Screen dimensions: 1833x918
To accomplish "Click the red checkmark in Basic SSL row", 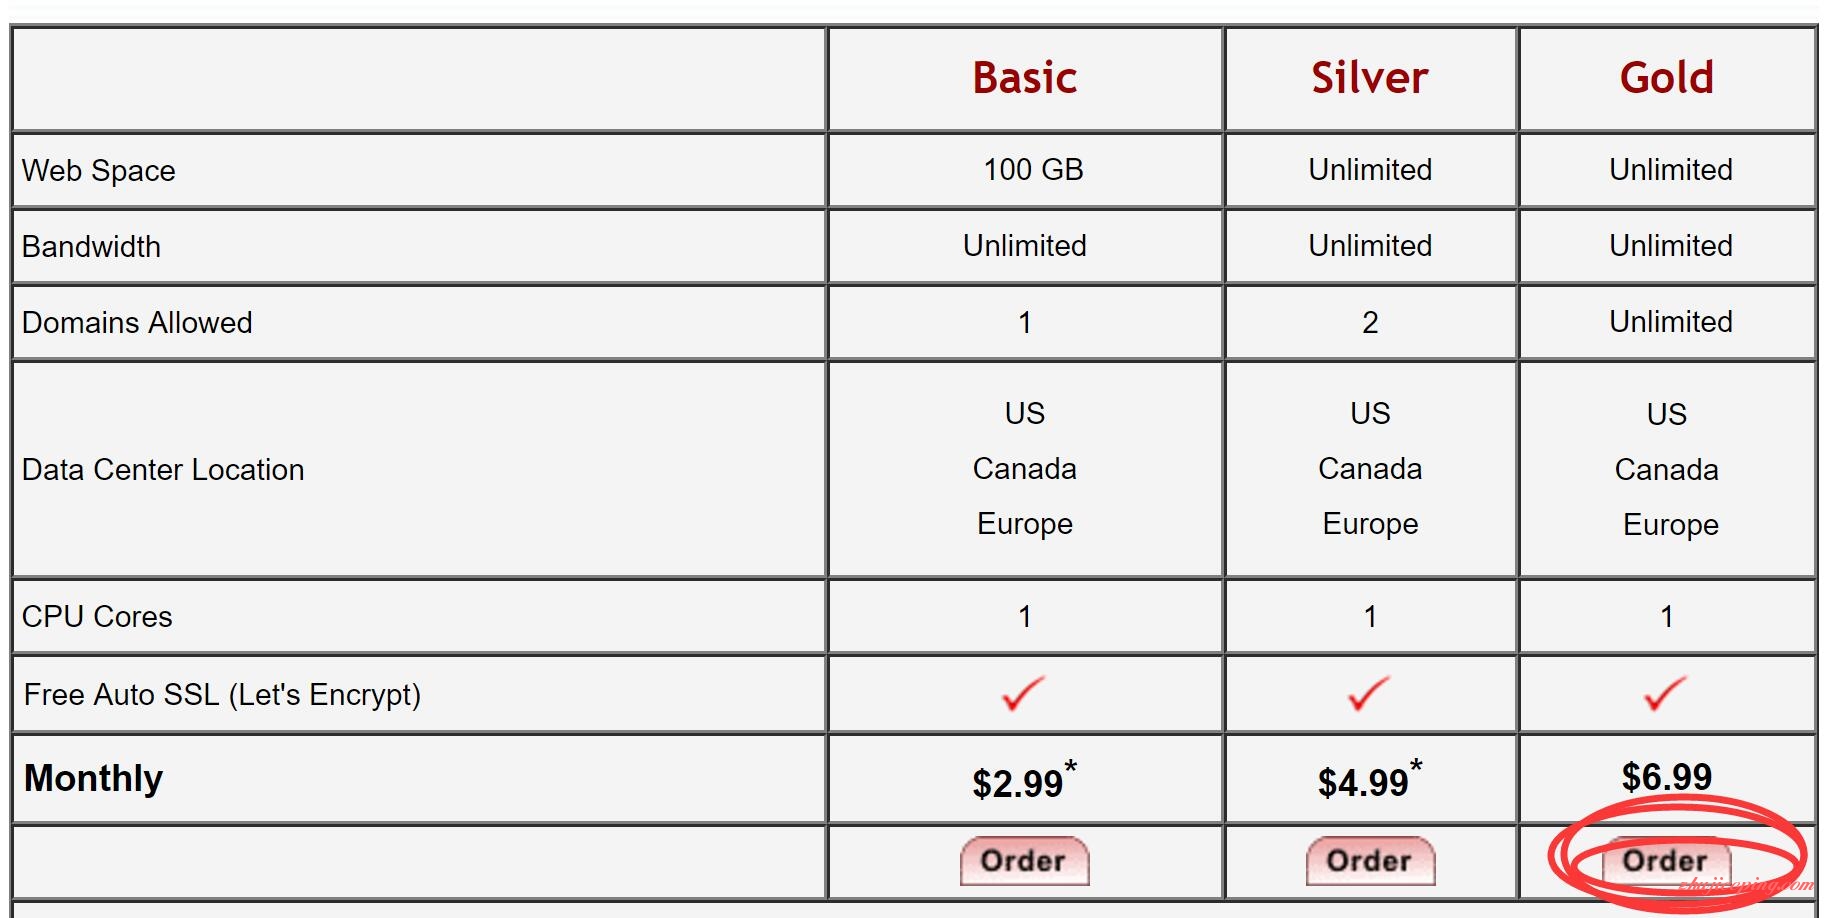I will 1023,693.
